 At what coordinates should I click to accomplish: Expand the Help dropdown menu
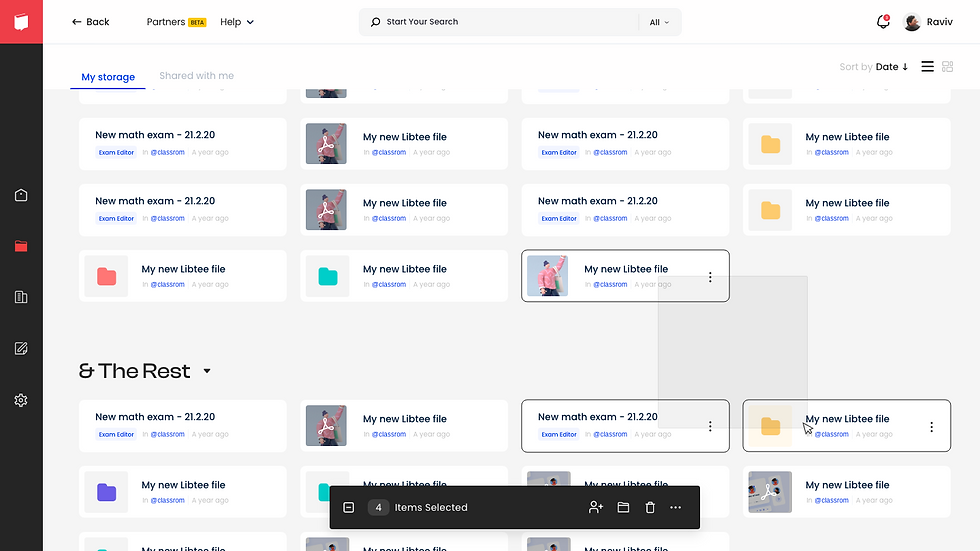pyautogui.click(x=237, y=22)
